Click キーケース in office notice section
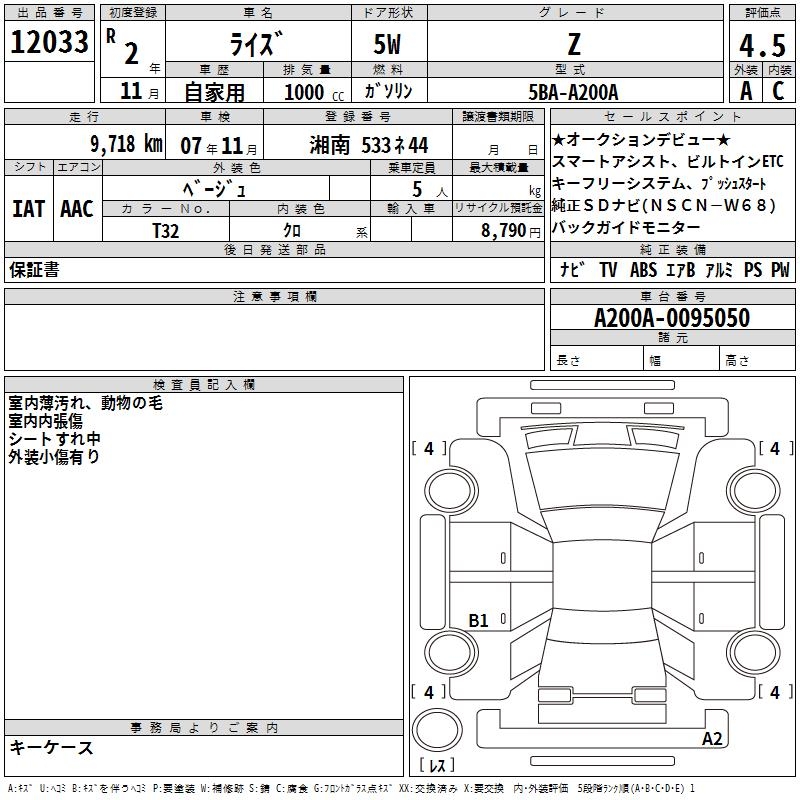The width and height of the screenshot is (800, 800). tap(51, 748)
